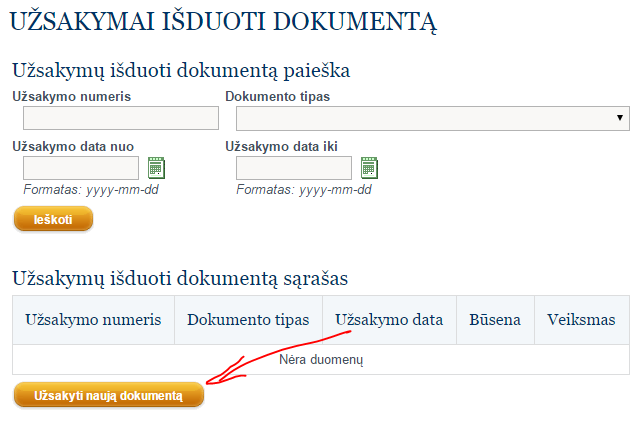Select the Veiksmas column header
The width and height of the screenshot is (644, 429).
pos(581,320)
